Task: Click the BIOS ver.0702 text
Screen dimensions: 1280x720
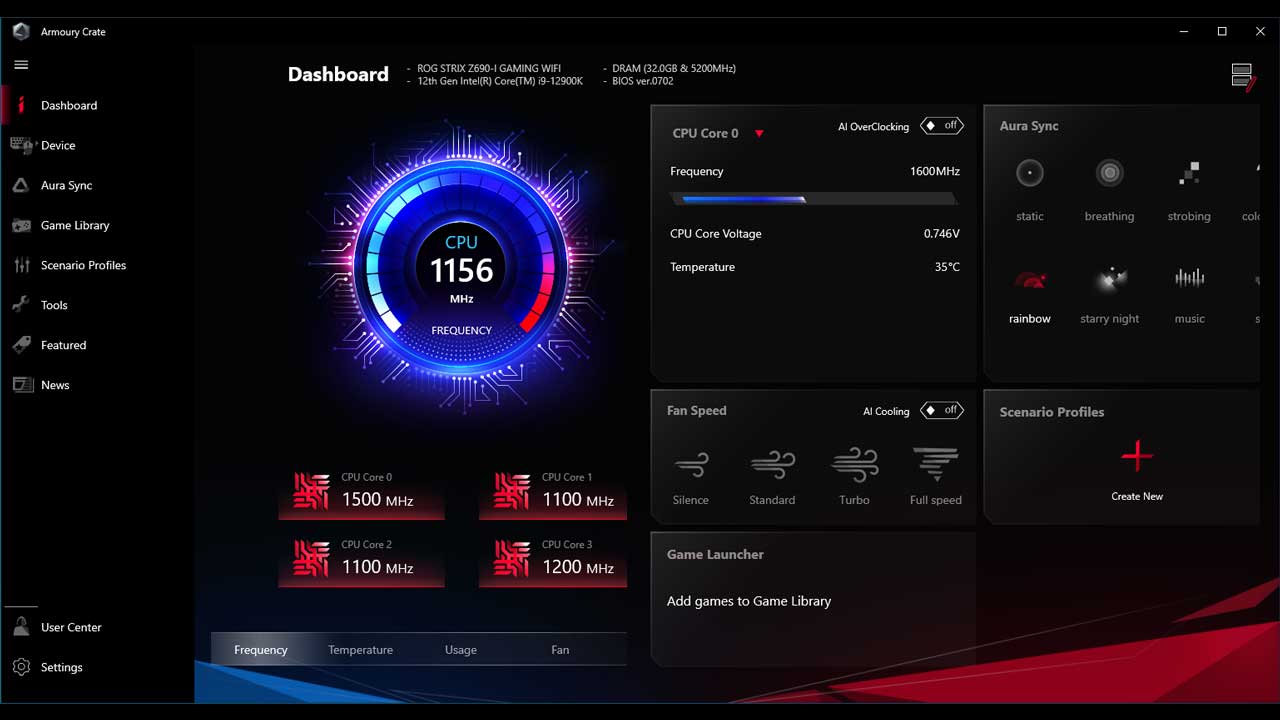Action: click(643, 81)
